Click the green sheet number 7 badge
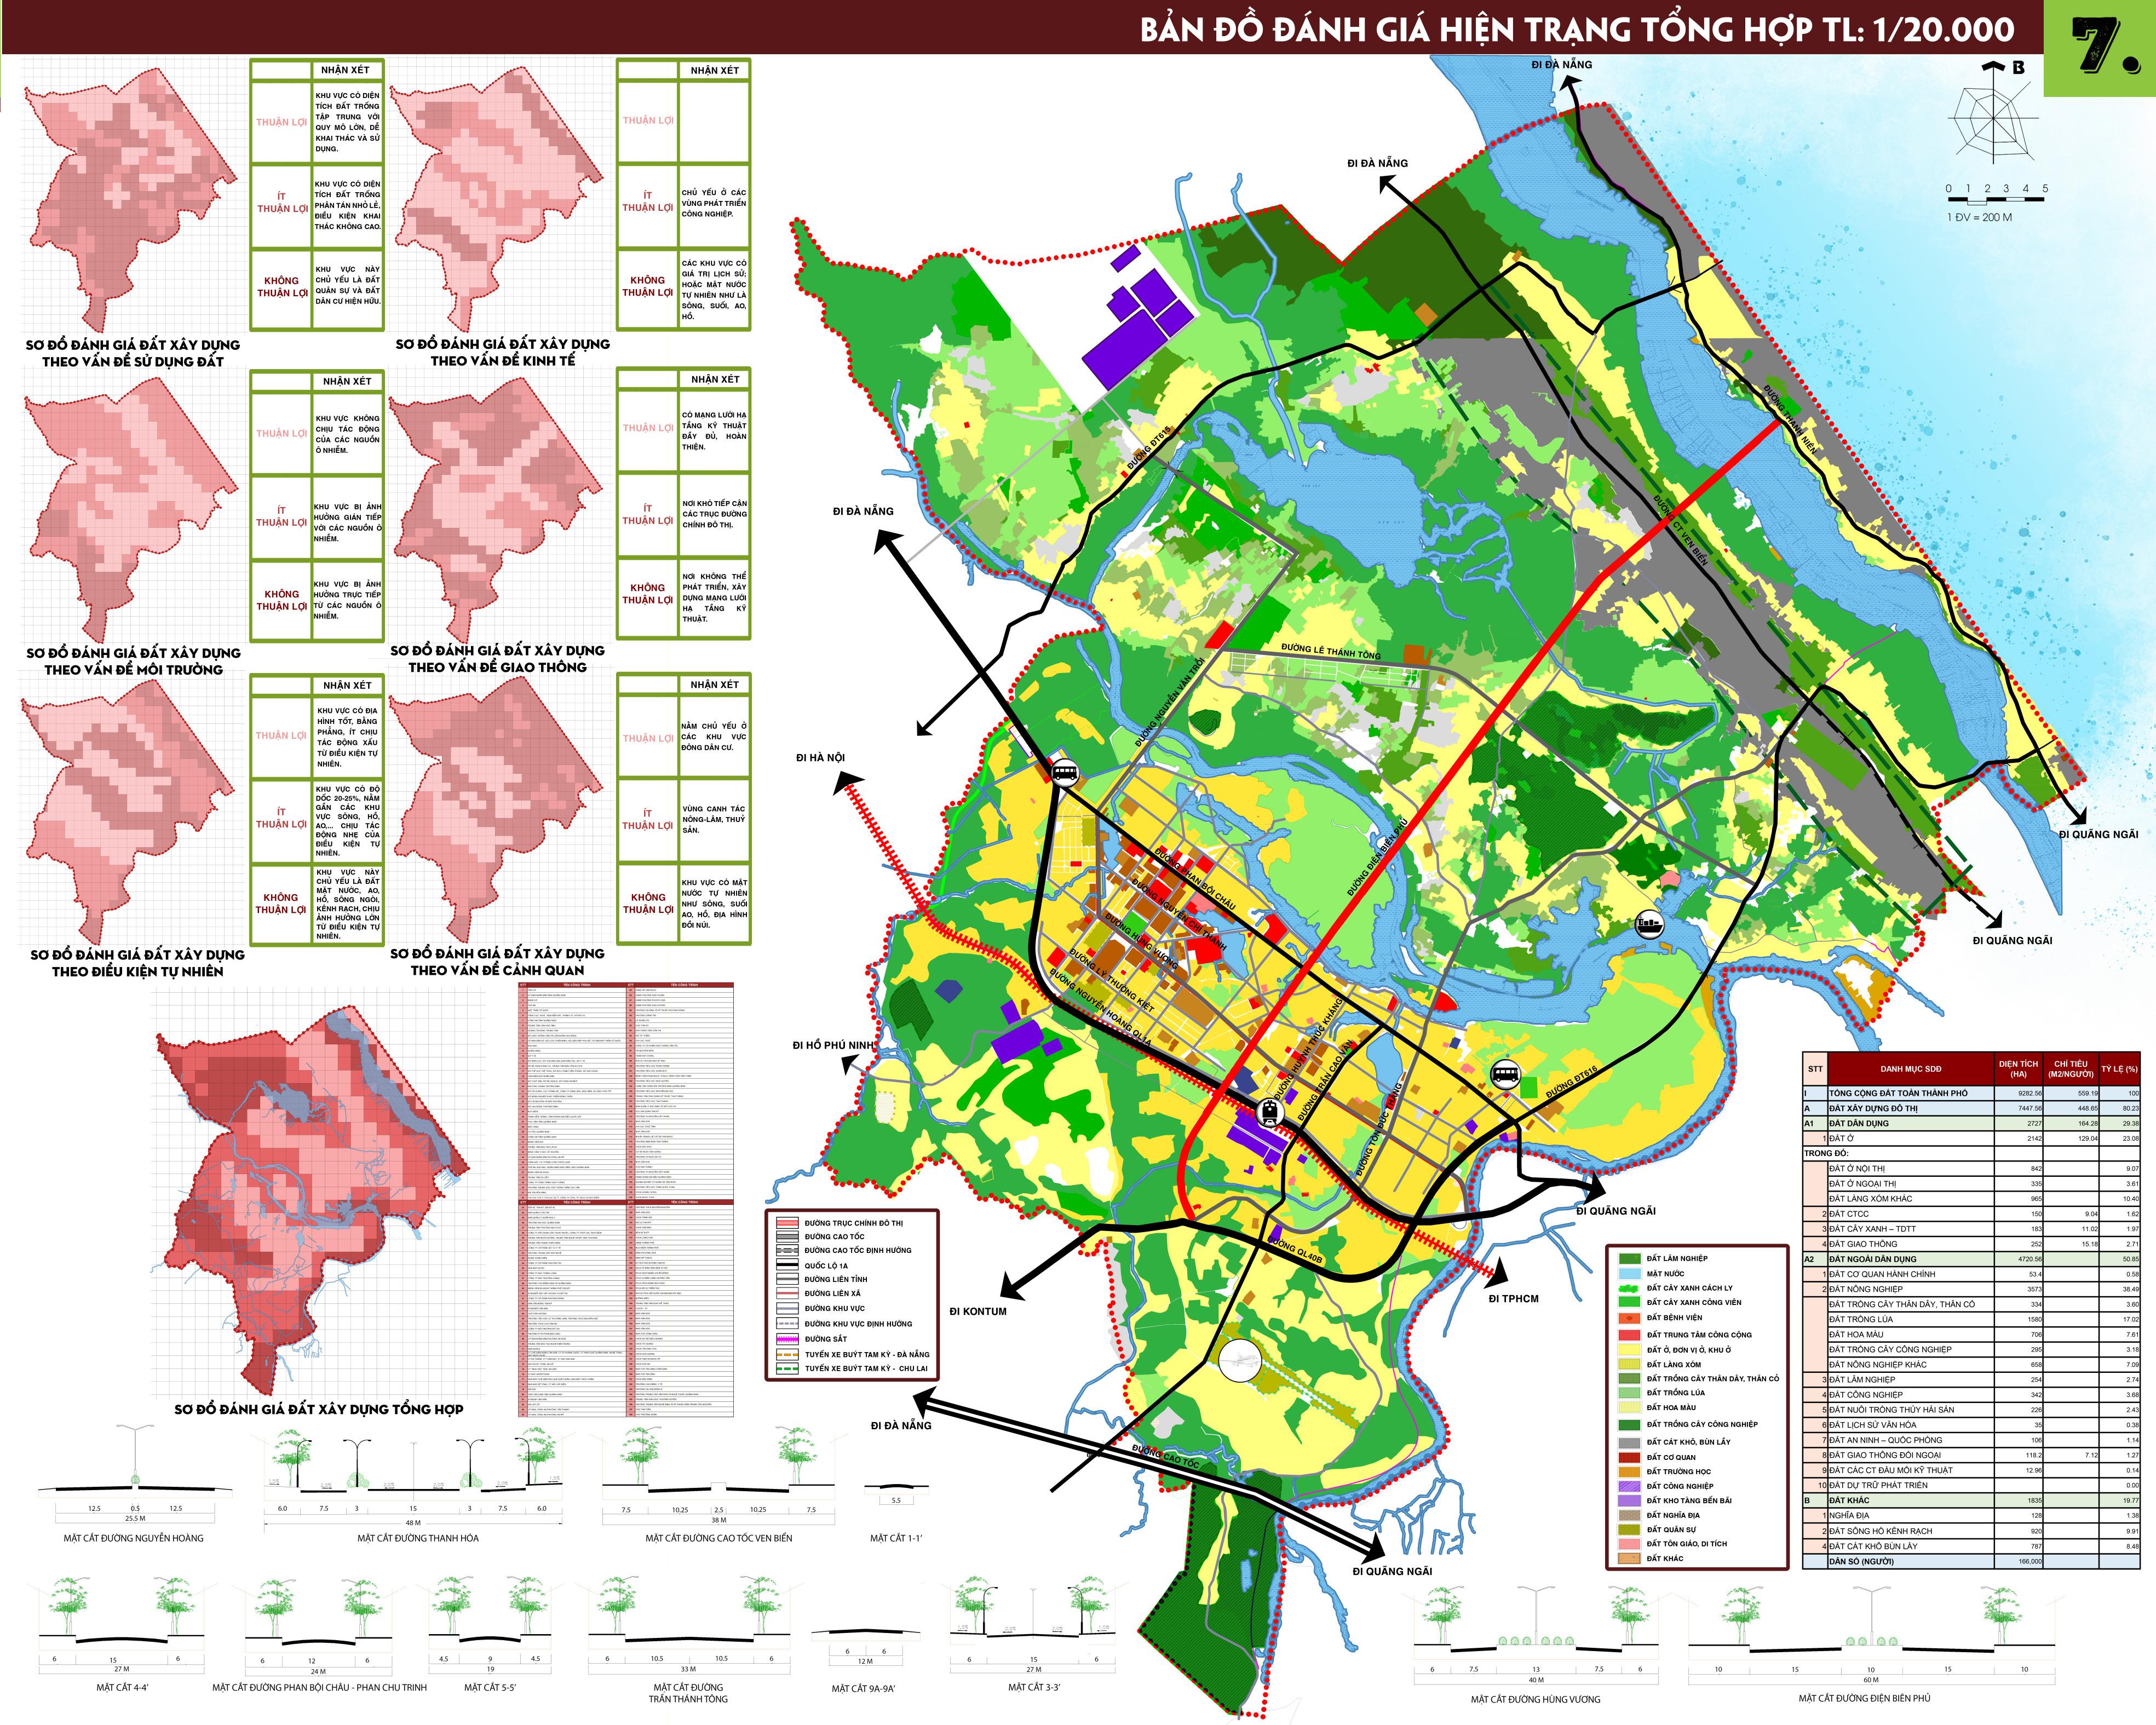 pos(2099,48)
